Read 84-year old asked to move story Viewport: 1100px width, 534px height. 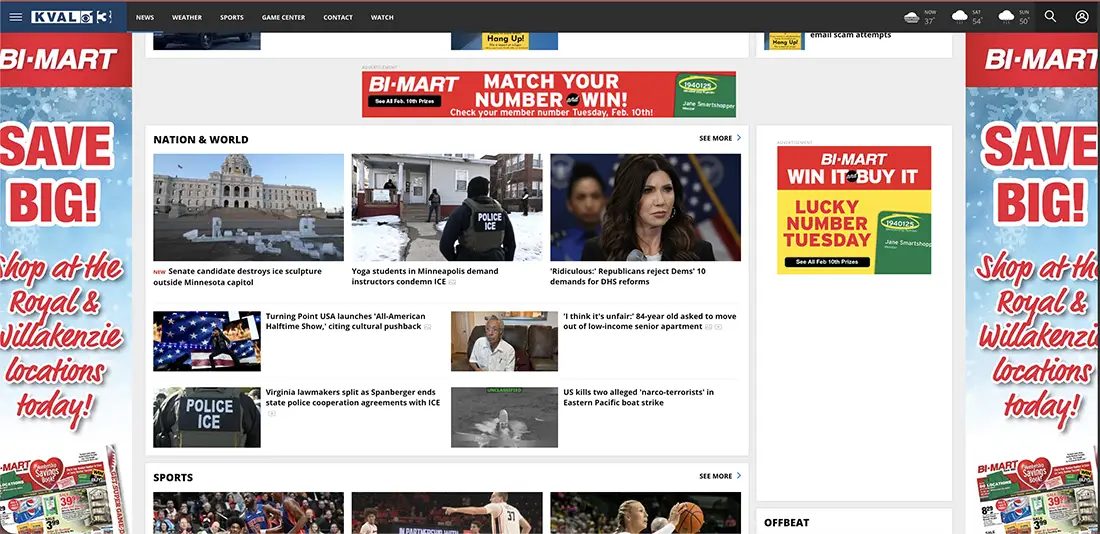[650, 321]
